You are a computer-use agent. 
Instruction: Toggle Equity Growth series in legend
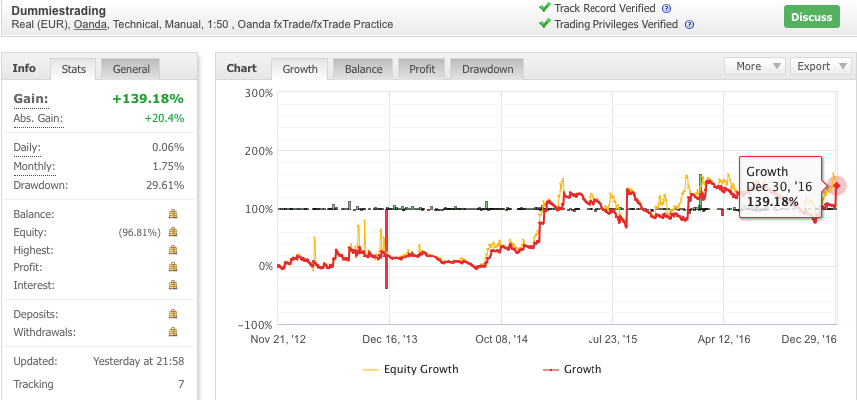[410, 369]
